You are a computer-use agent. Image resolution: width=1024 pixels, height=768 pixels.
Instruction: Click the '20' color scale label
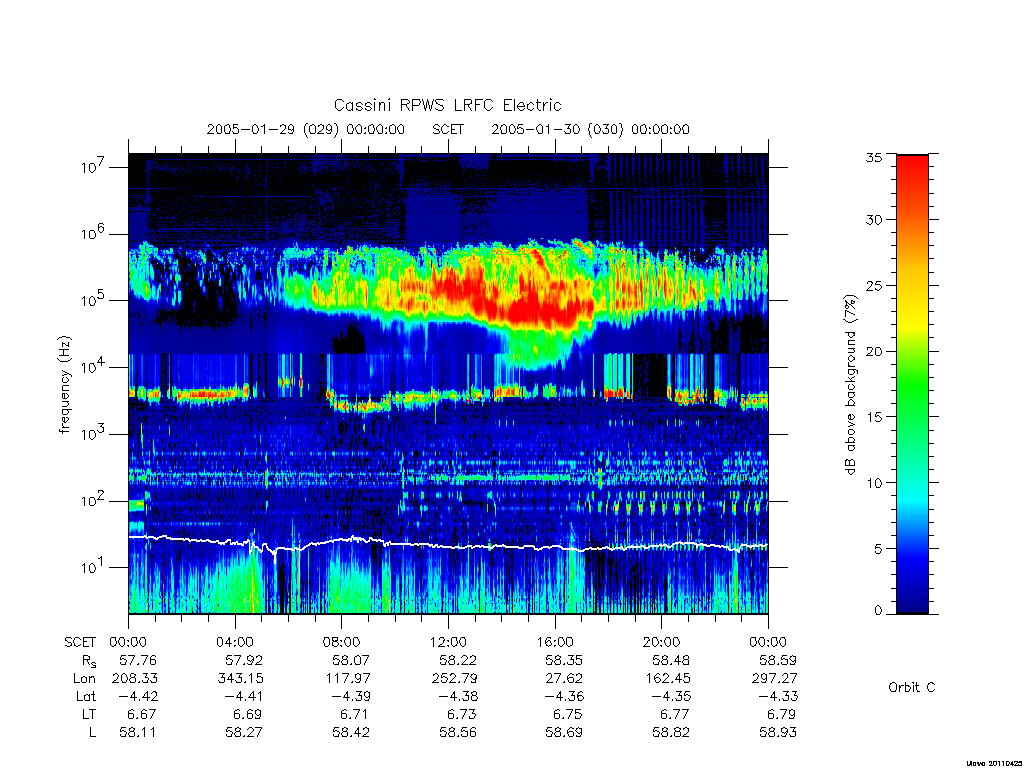pos(874,351)
